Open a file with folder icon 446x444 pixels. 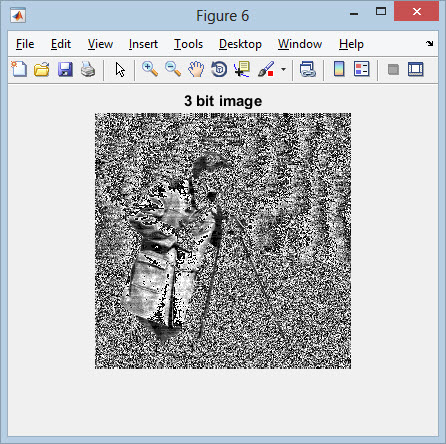(42, 70)
